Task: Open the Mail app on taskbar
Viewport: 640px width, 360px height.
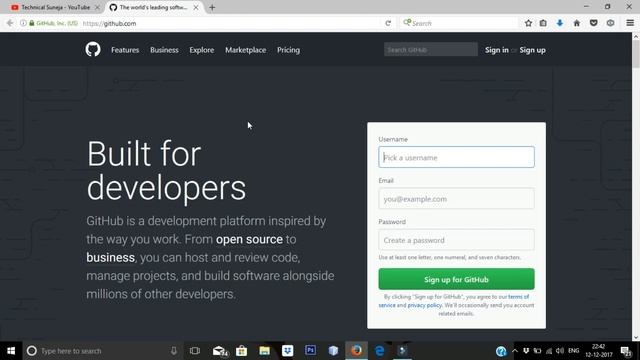Action: pyautogui.click(x=220, y=351)
